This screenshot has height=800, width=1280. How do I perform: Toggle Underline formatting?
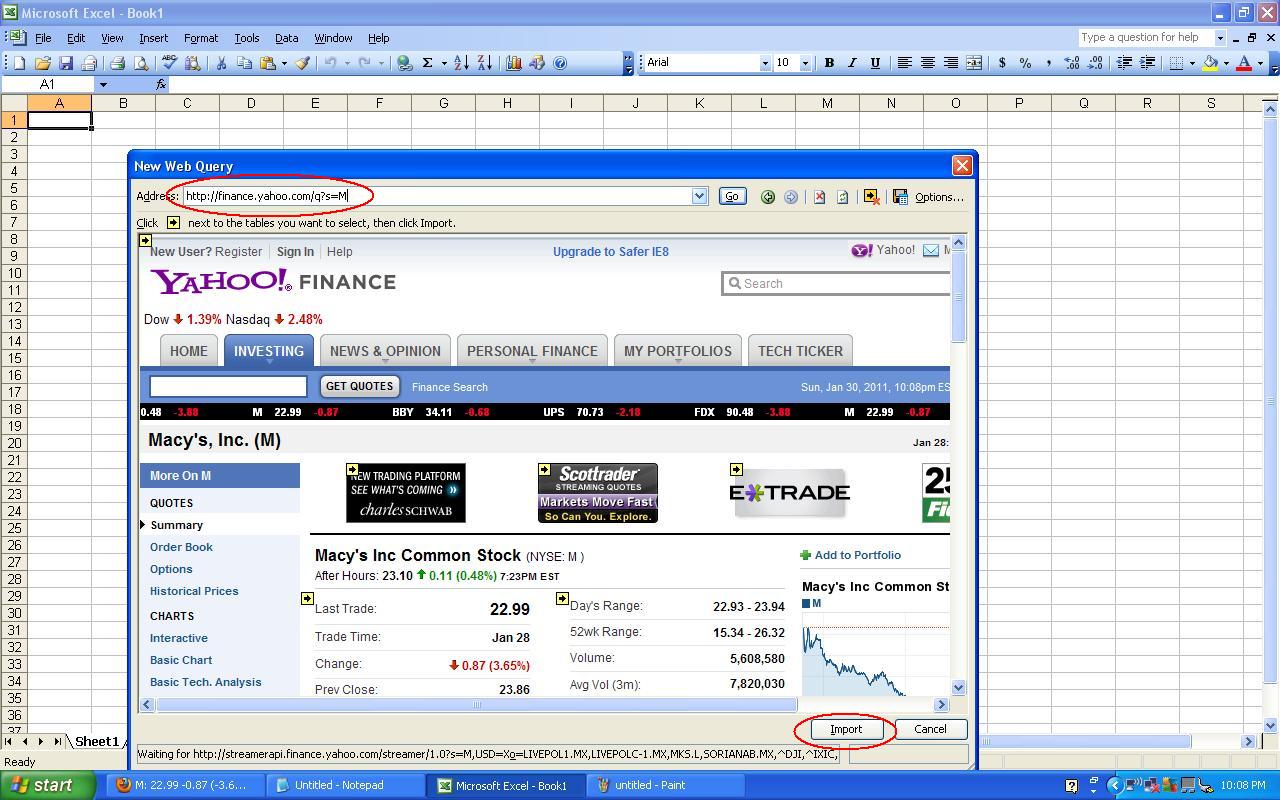click(x=875, y=63)
